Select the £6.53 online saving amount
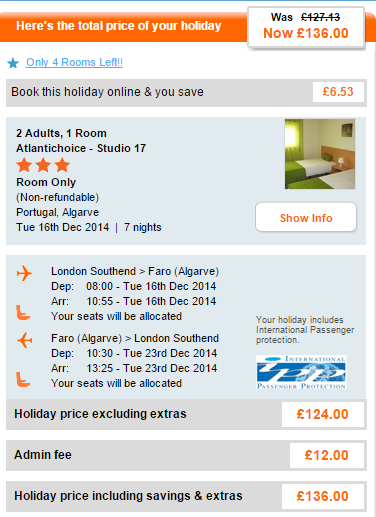Screen dimensions: 376x517 (338, 92)
